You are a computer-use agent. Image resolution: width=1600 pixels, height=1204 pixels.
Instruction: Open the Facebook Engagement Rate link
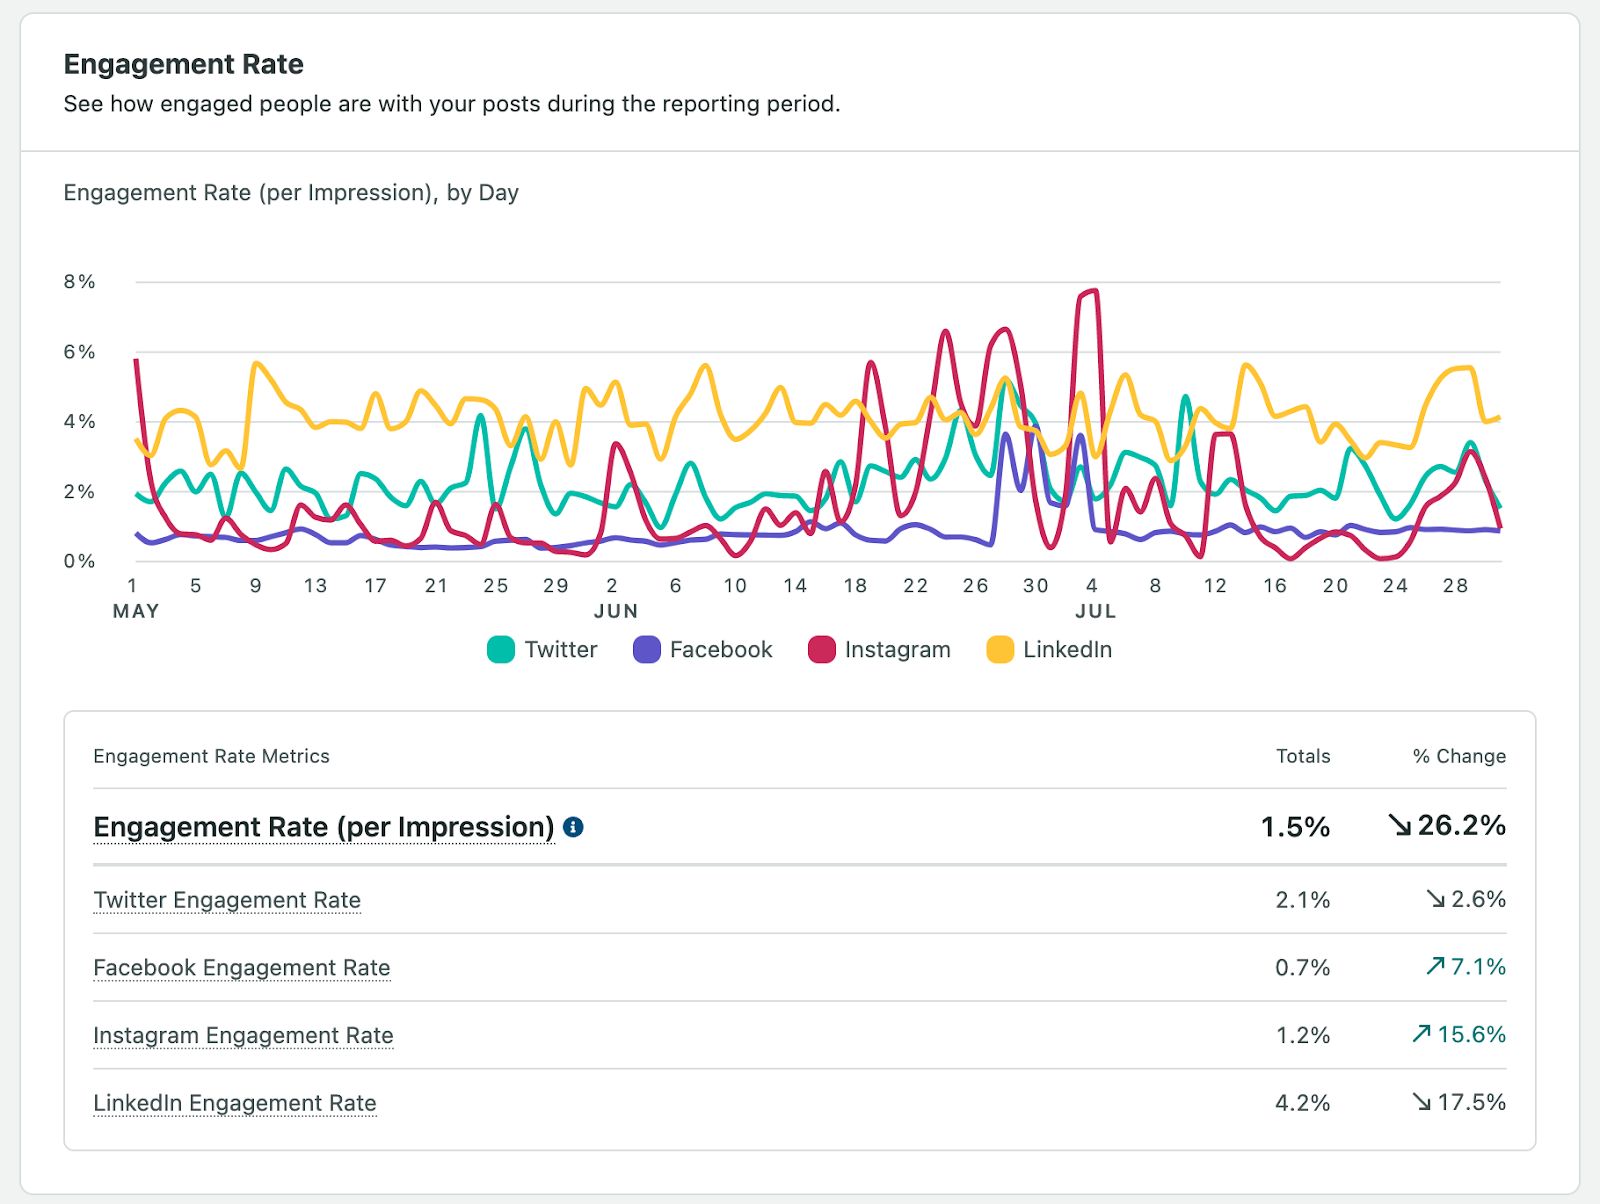point(242,968)
